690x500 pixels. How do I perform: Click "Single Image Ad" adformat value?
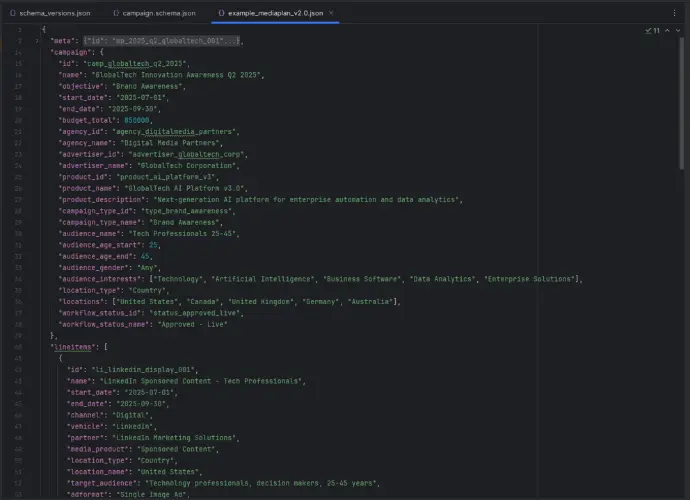click(151, 495)
